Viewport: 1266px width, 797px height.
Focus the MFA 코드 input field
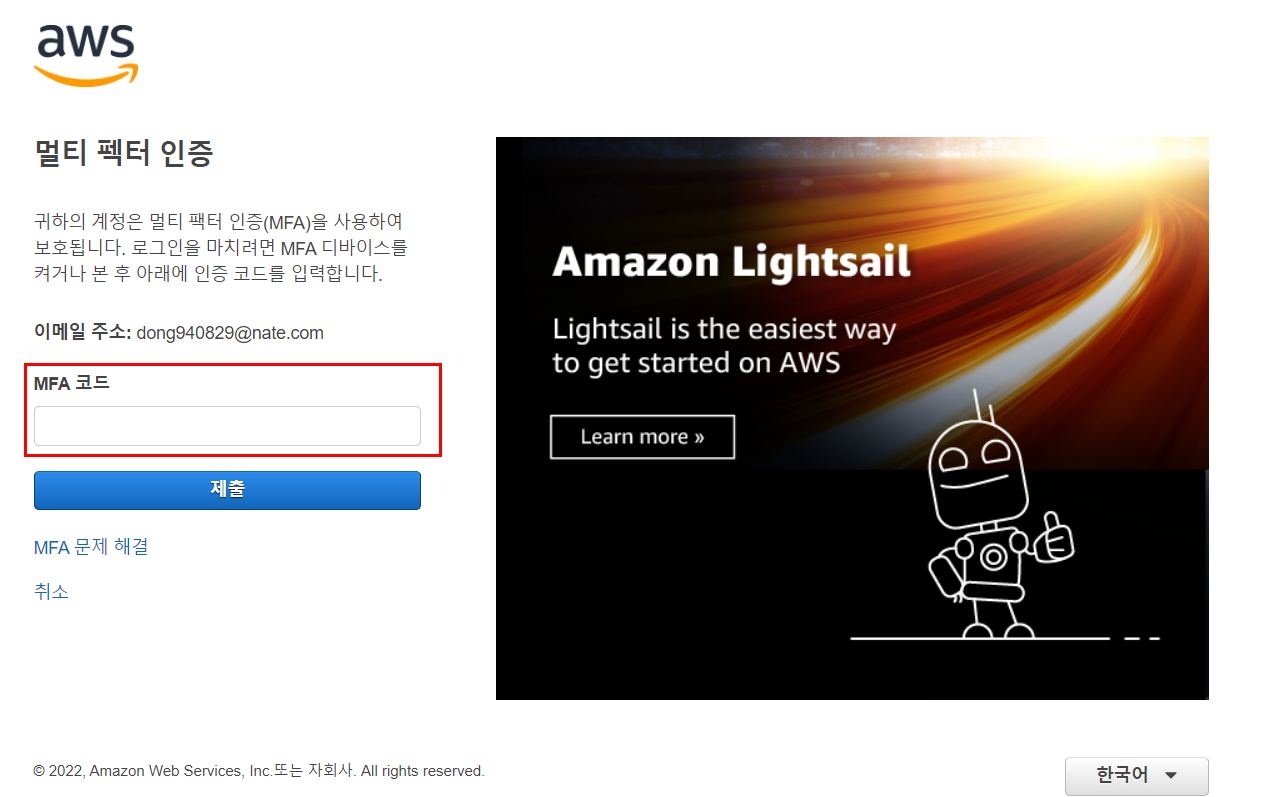(227, 426)
